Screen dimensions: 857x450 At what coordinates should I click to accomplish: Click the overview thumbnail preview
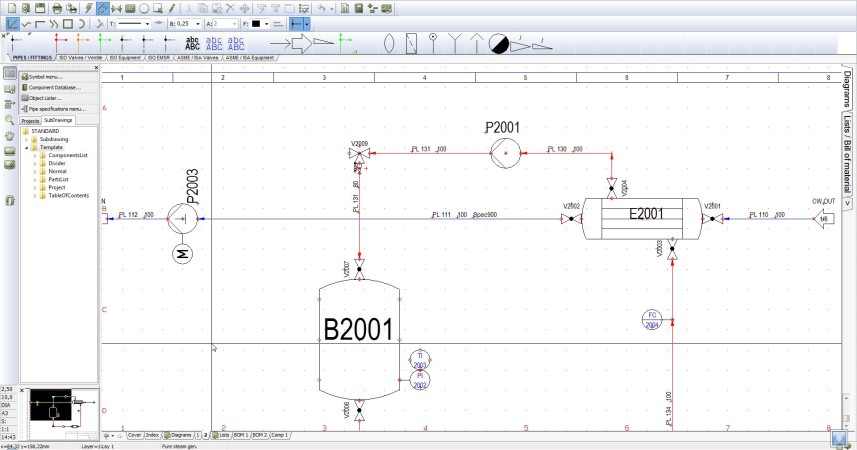click(63, 414)
